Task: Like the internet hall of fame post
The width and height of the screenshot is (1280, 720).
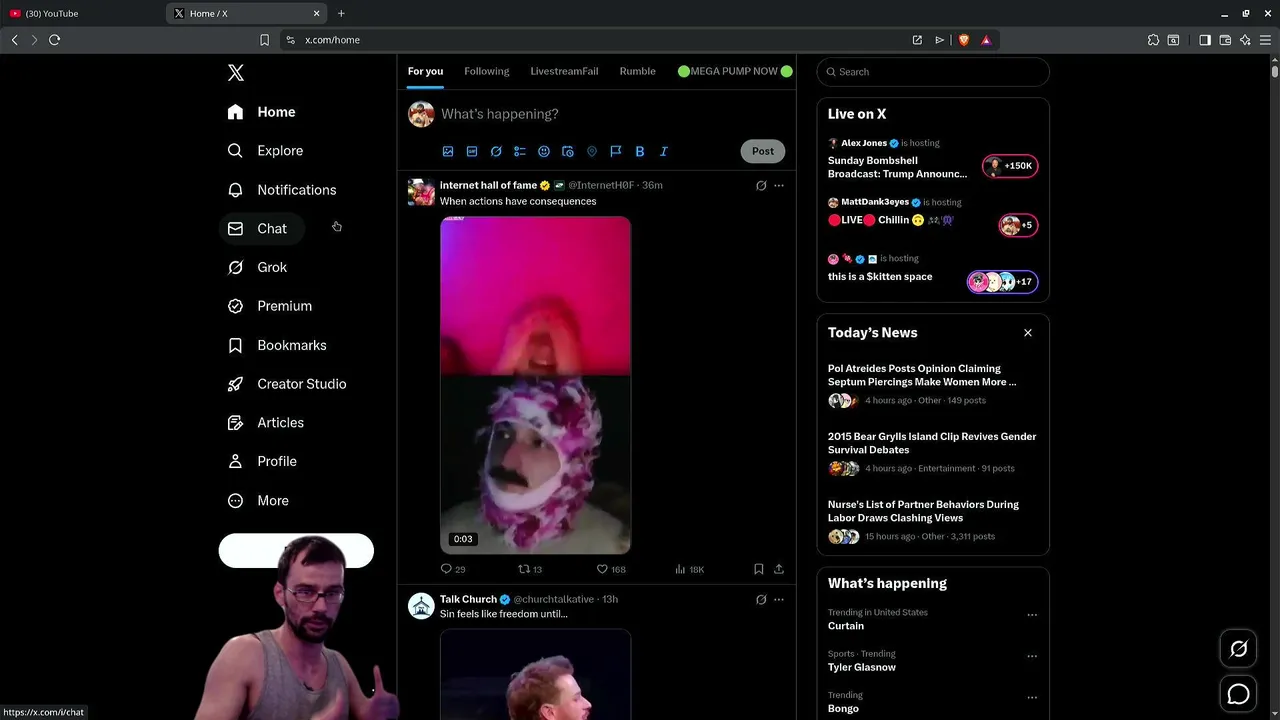Action: tap(611, 569)
